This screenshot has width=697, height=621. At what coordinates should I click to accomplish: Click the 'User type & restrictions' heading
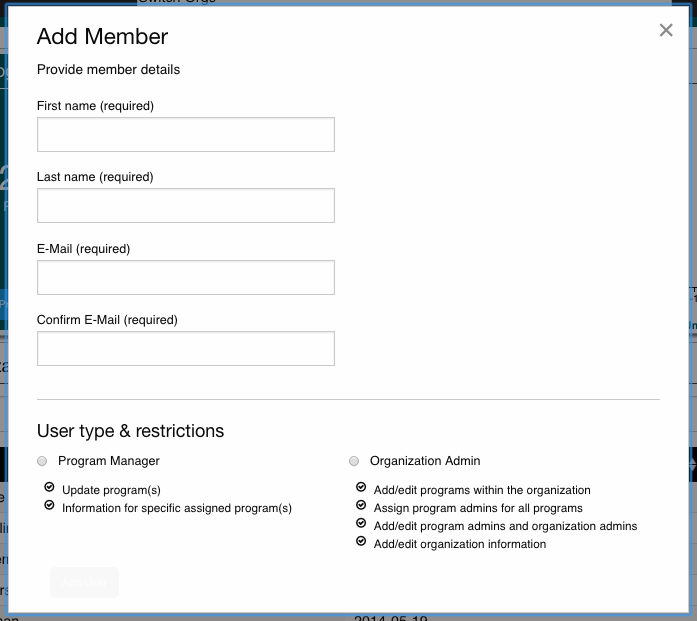point(131,431)
